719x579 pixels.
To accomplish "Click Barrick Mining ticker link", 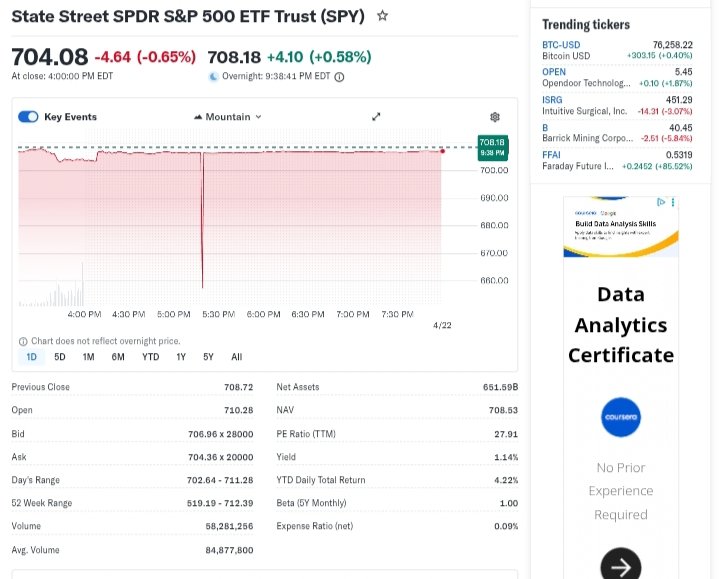I will [587, 138].
